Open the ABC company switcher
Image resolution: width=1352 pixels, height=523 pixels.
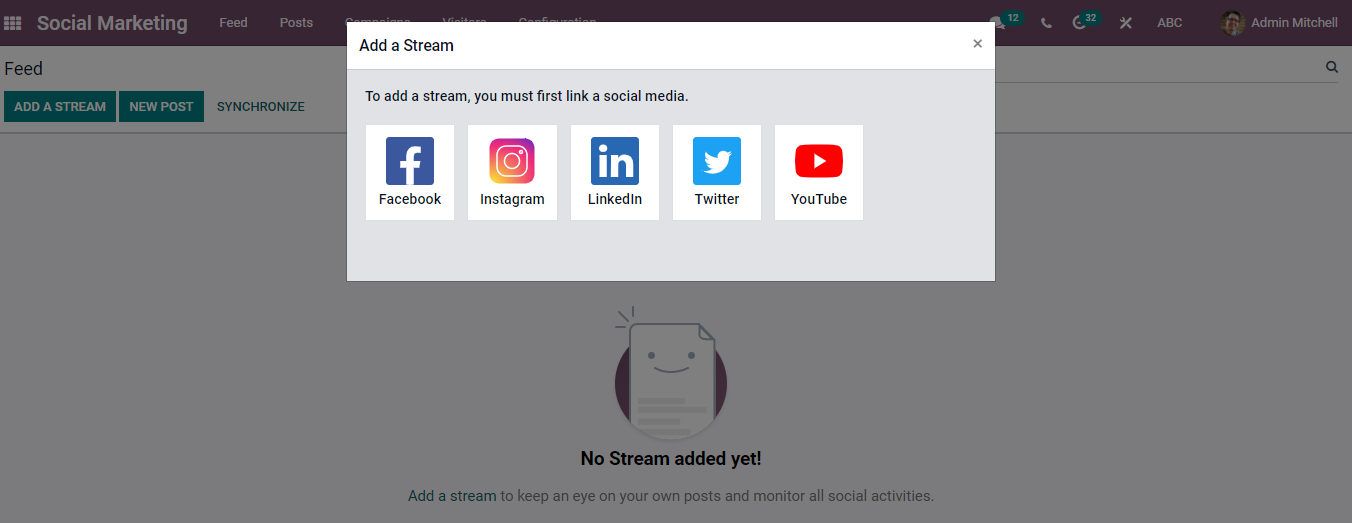click(1170, 22)
